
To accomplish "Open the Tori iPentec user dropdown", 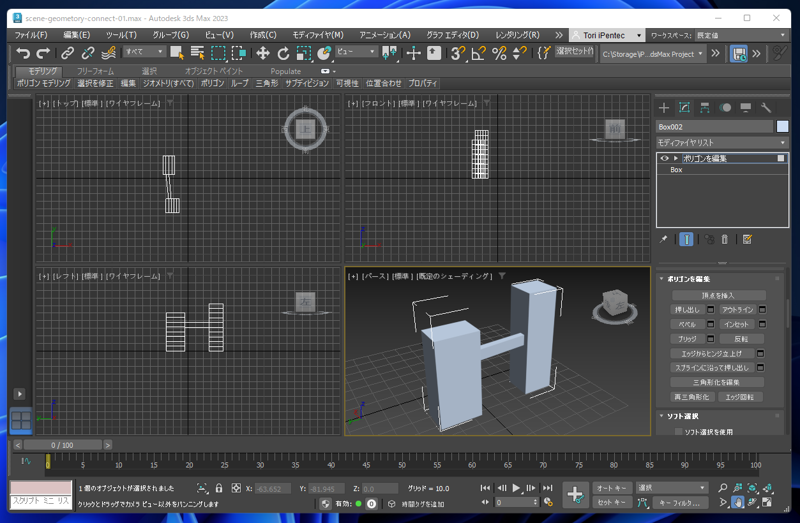I will (x=607, y=35).
